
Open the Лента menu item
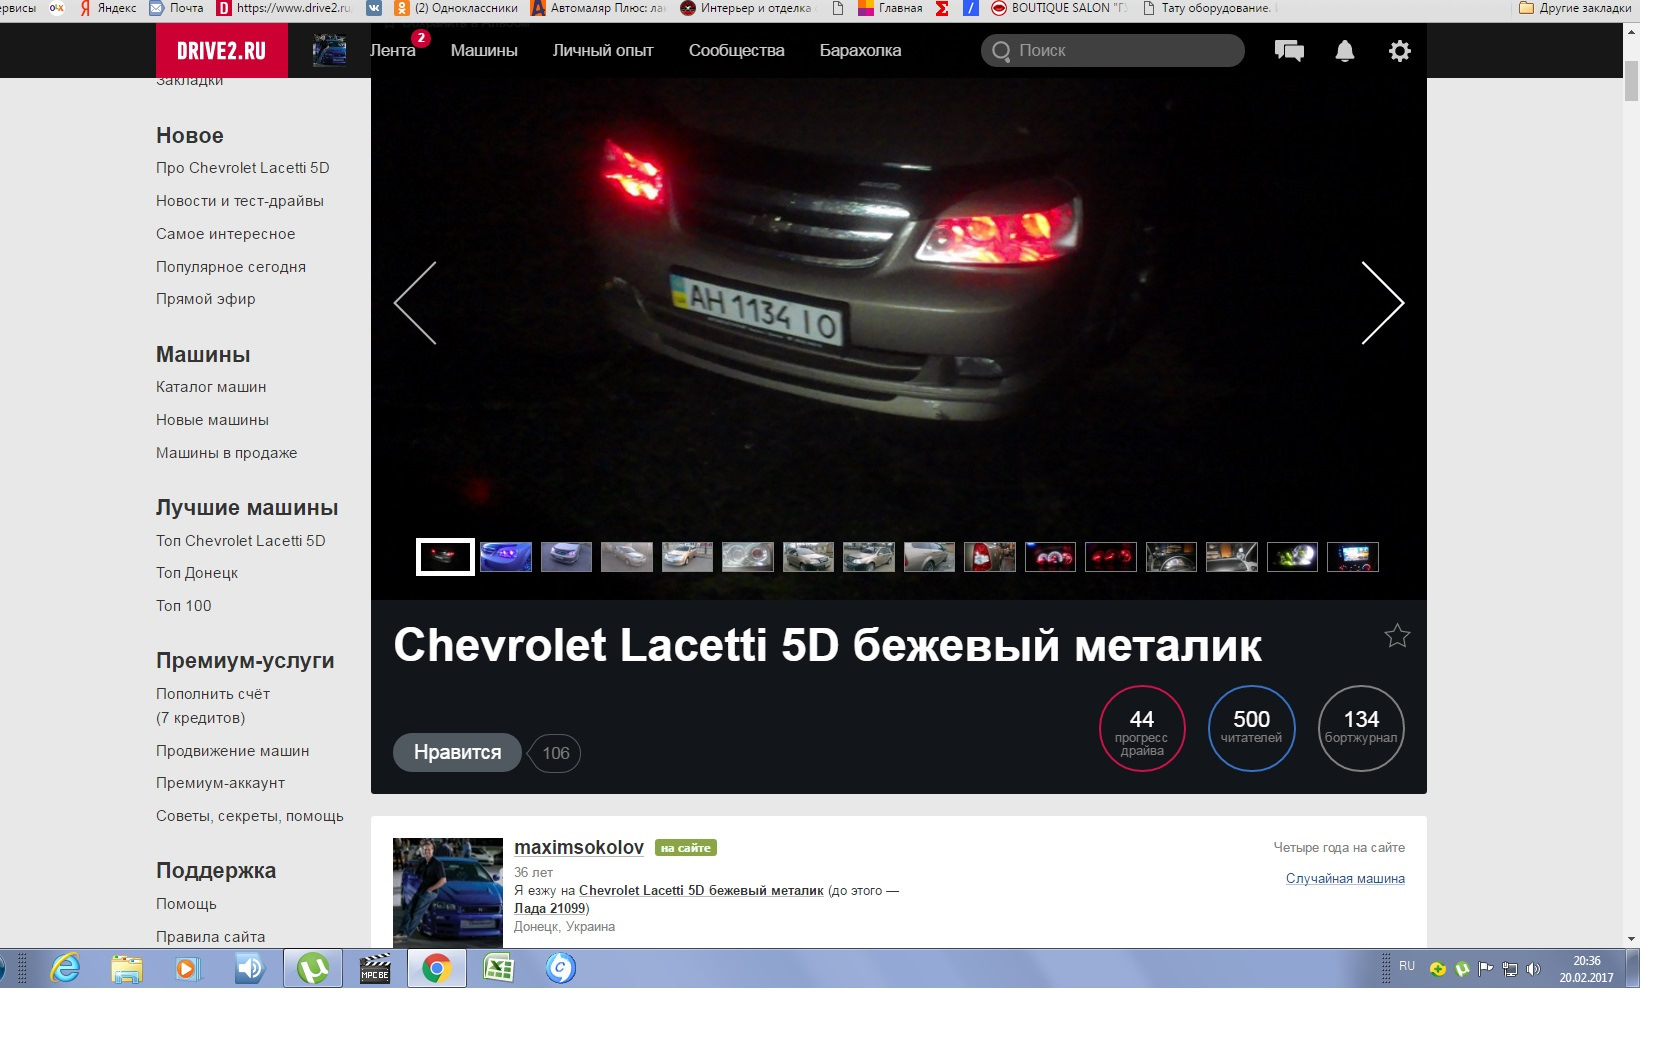tap(393, 50)
